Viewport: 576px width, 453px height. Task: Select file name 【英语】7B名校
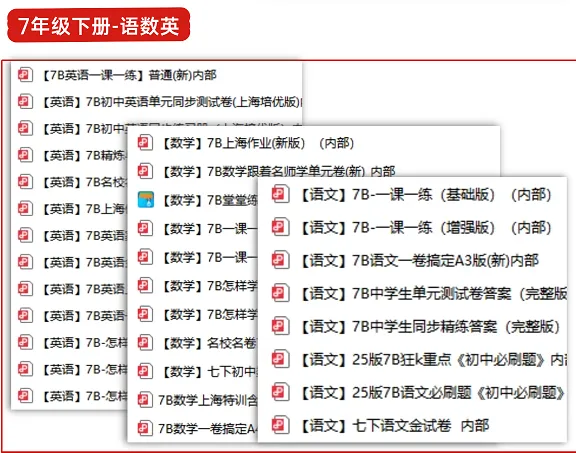(x=84, y=182)
